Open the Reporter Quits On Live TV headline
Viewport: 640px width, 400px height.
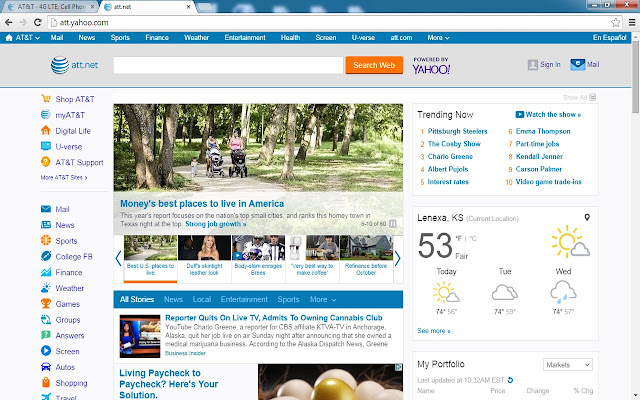click(x=273, y=318)
